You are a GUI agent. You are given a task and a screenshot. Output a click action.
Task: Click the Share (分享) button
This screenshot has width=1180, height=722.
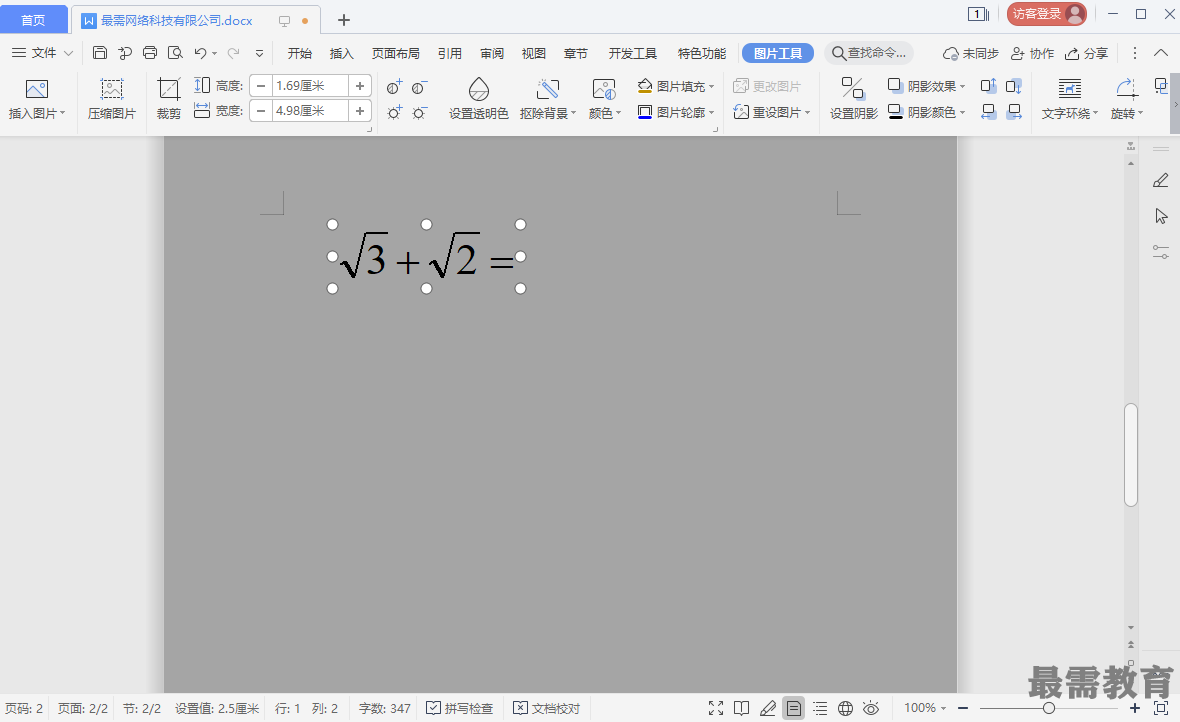pyautogui.click(x=1086, y=53)
